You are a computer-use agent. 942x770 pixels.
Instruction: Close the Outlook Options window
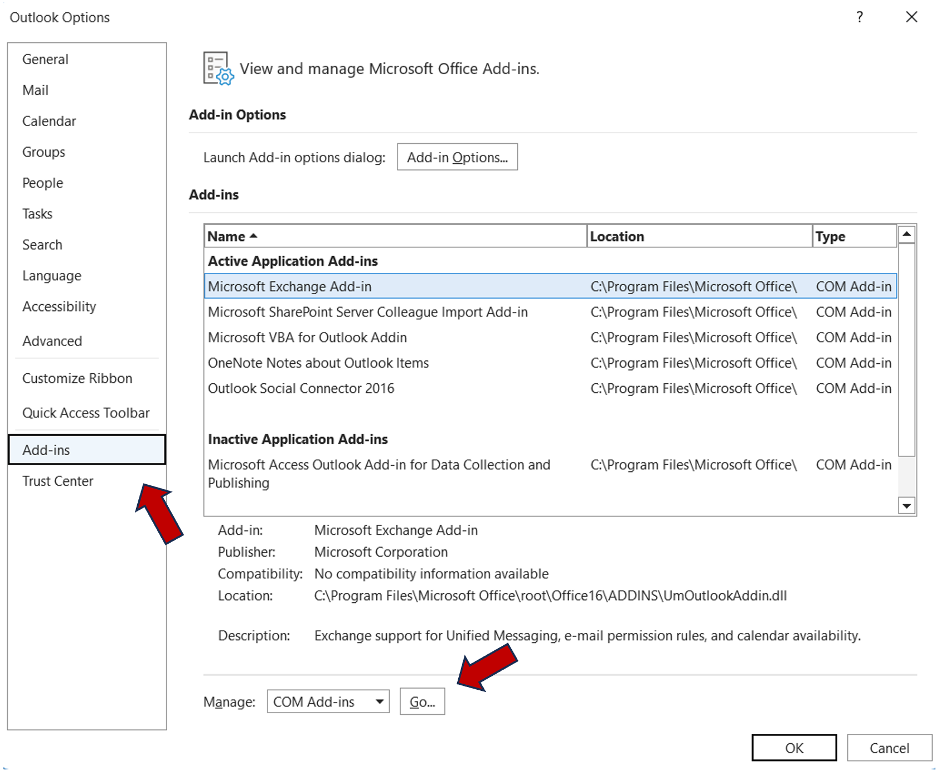(x=911, y=17)
